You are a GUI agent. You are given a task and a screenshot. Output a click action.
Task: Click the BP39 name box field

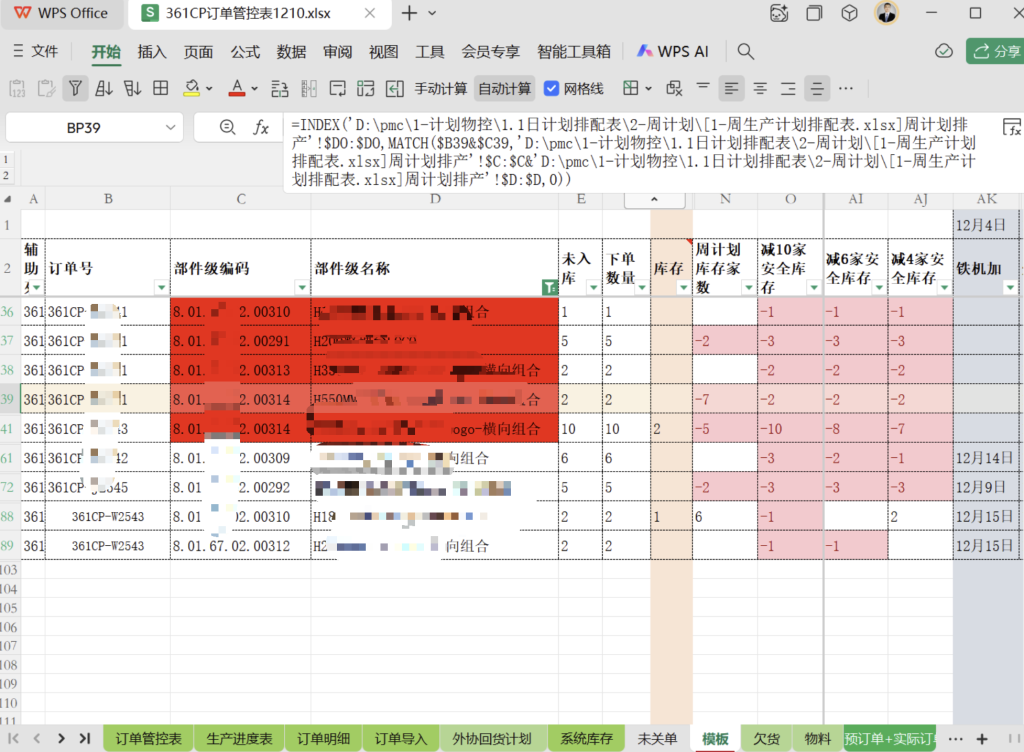tap(84, 128)
